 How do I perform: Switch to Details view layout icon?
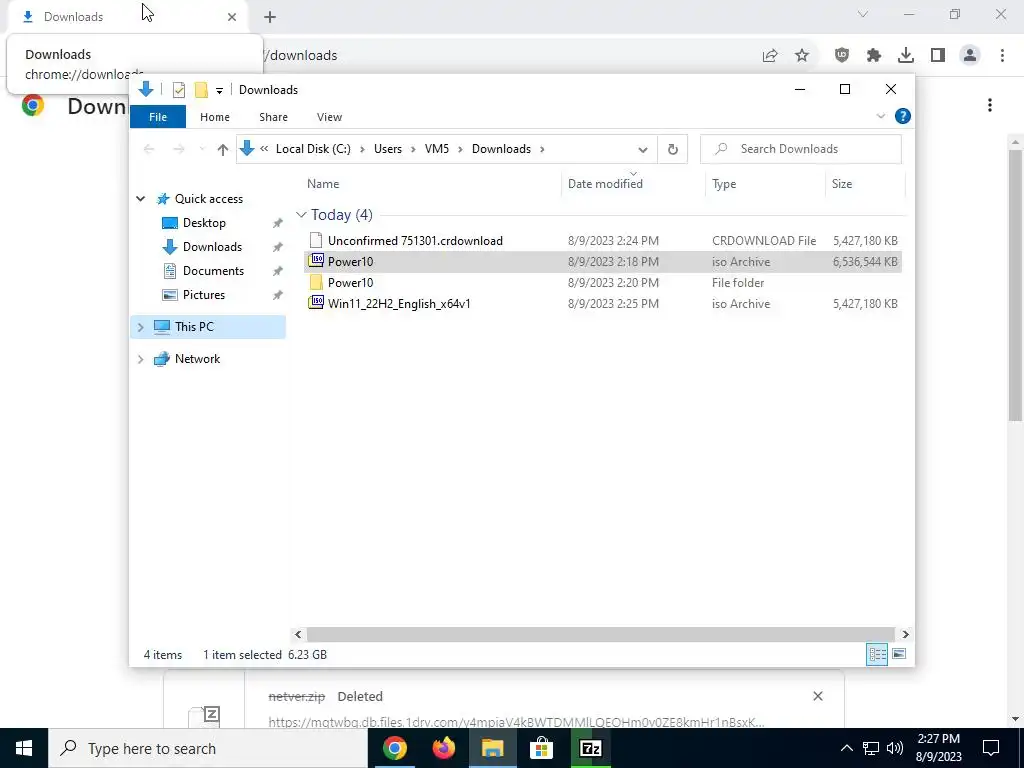click(x=876, y=654)
